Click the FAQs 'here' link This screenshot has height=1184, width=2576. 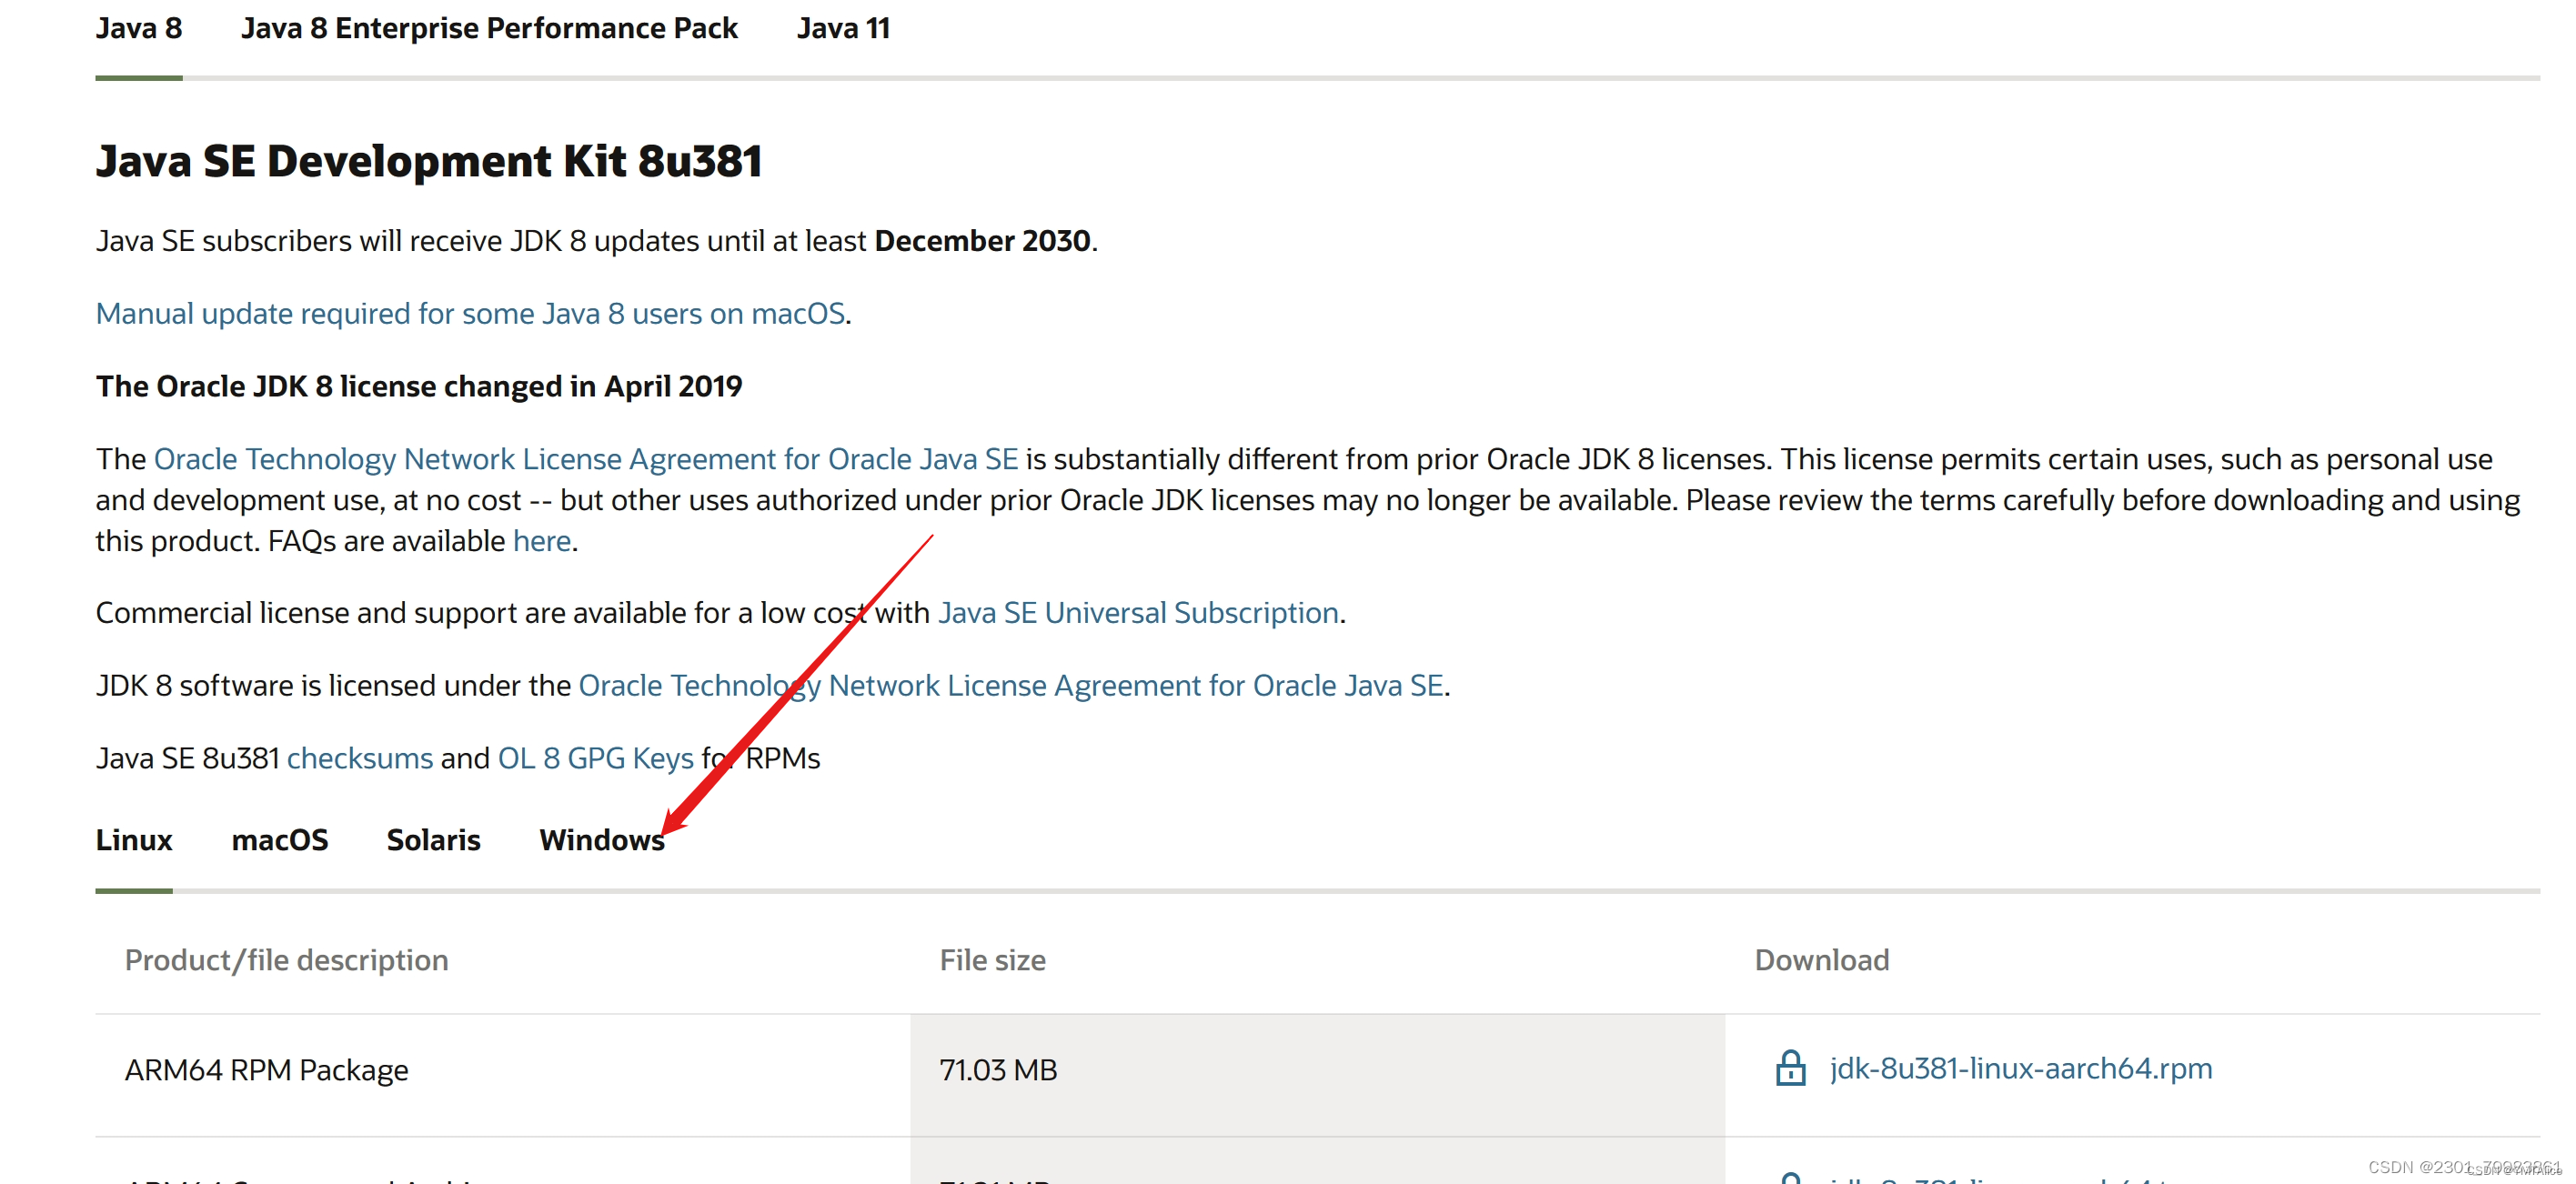pyautogui.click(x=541, y=541)
